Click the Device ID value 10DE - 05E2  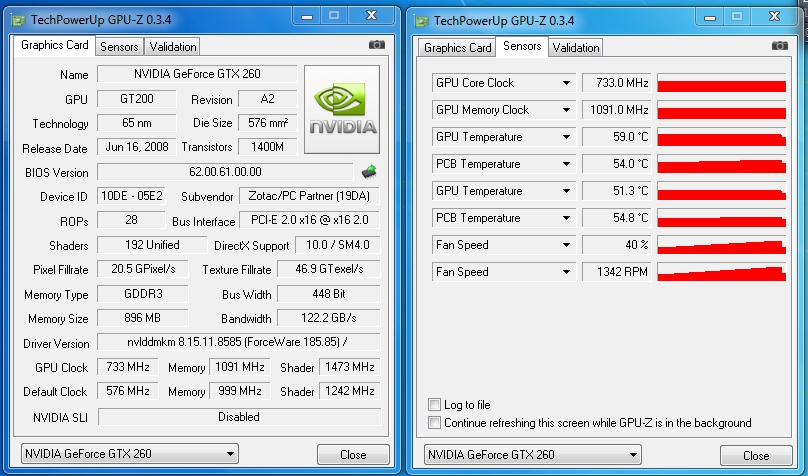pos(131,196)
